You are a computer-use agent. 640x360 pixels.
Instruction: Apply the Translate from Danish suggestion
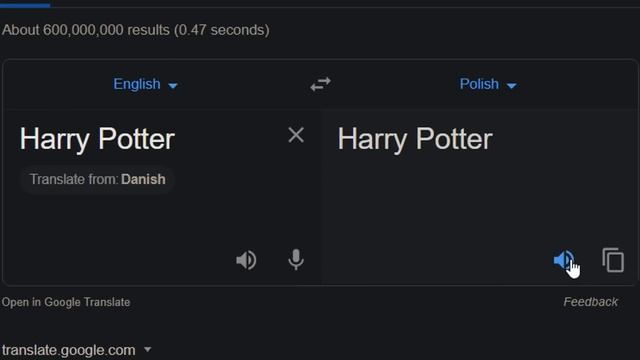(x=98, y=179)
